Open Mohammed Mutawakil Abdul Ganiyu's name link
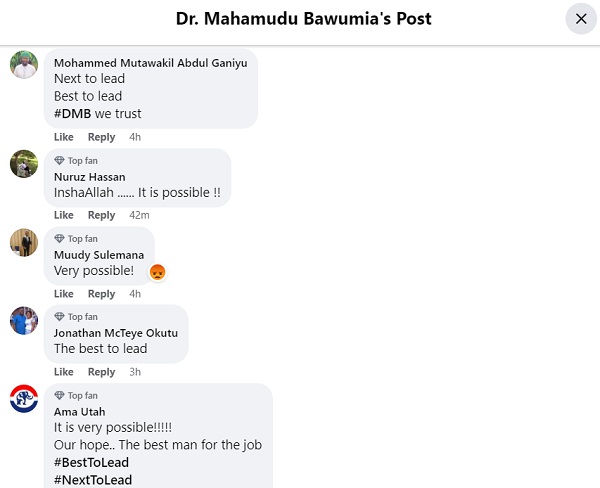This screenshot has height=488, width=600. coord(152,62)
